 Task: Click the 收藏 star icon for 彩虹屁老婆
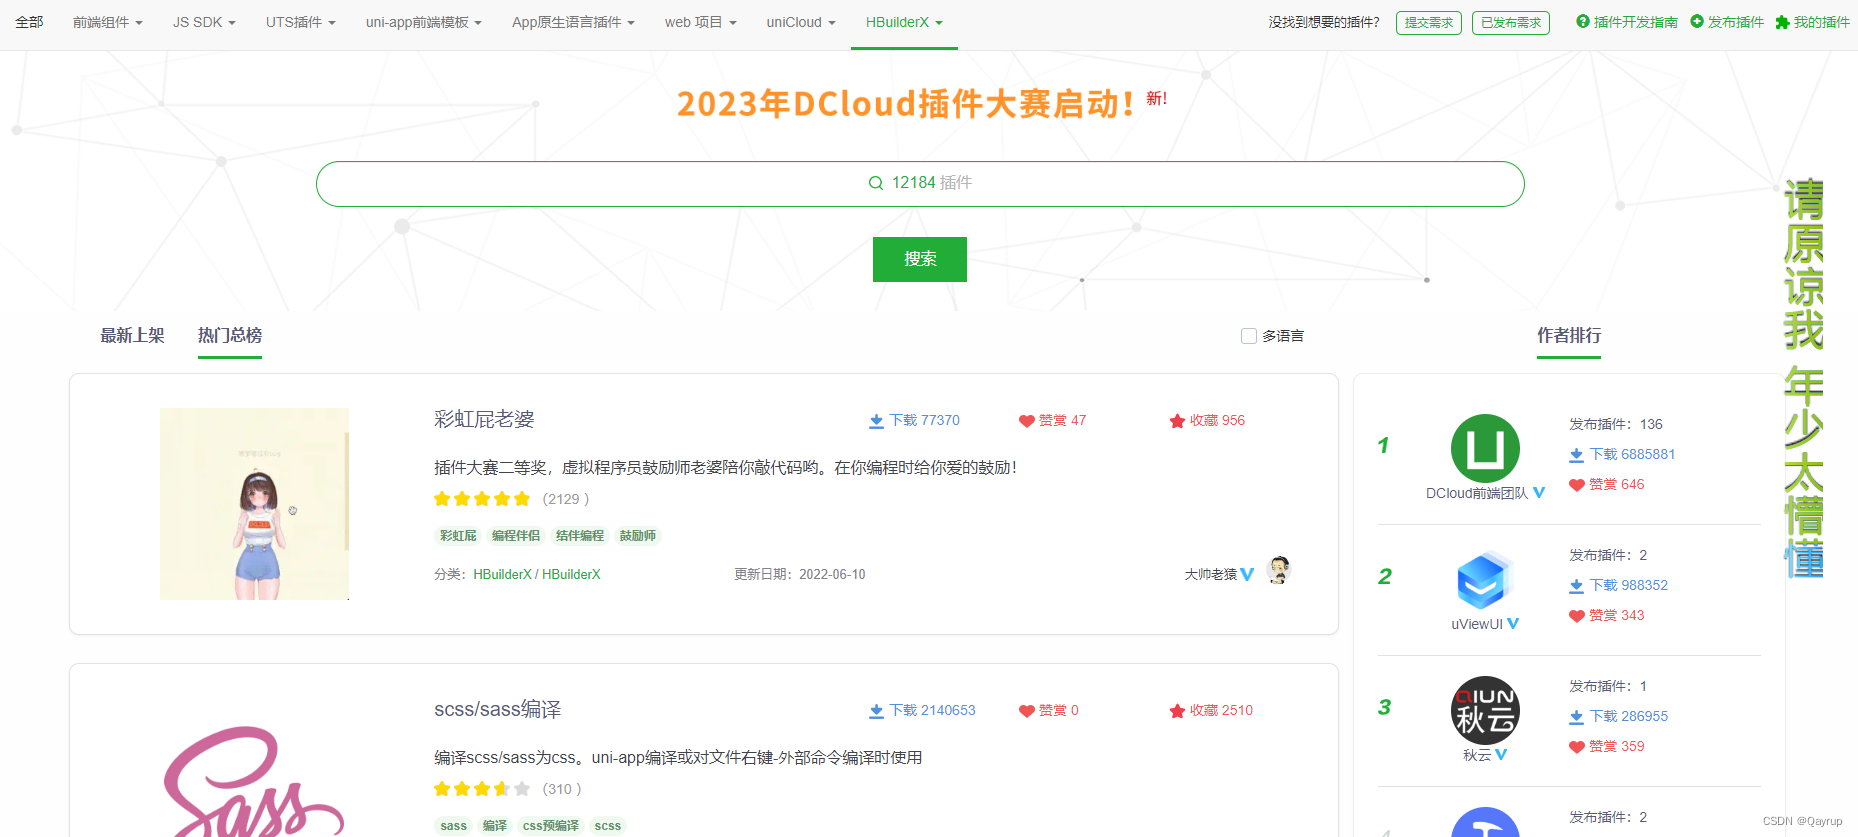(x=1177, y=421)
